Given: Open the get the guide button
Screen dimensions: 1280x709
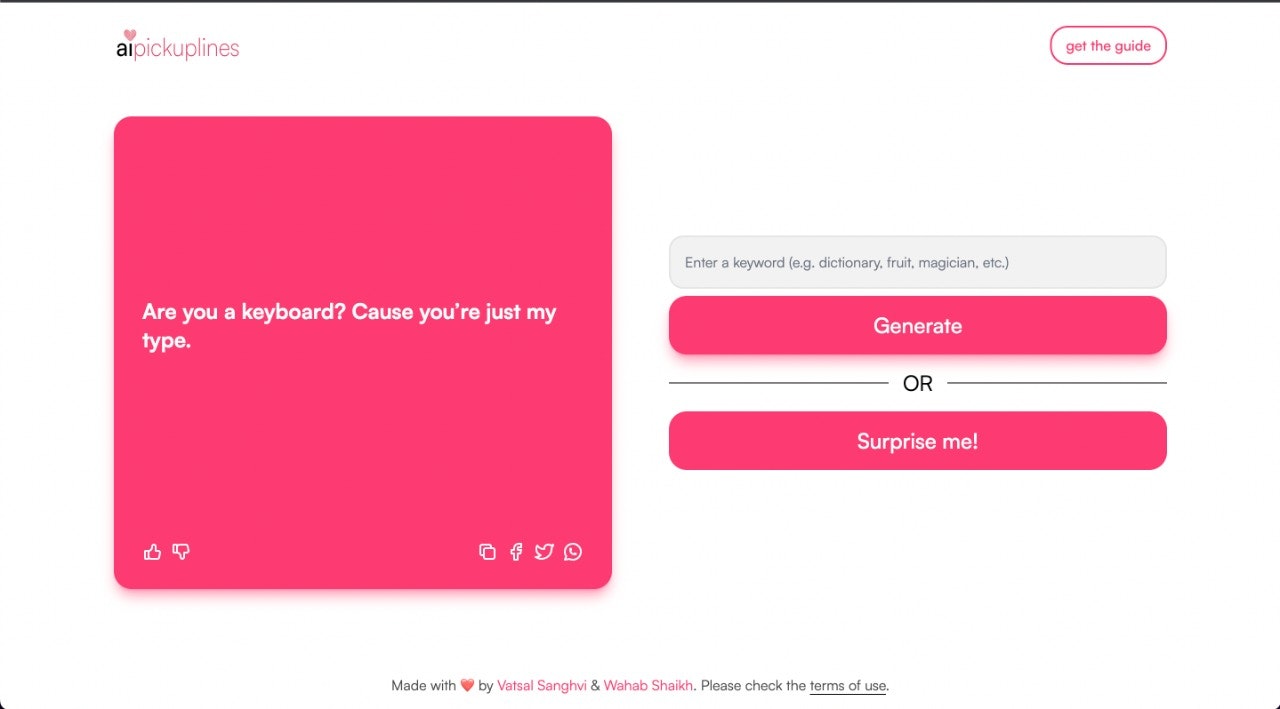Looking at the screenshot, I should tap(1108, 45).
